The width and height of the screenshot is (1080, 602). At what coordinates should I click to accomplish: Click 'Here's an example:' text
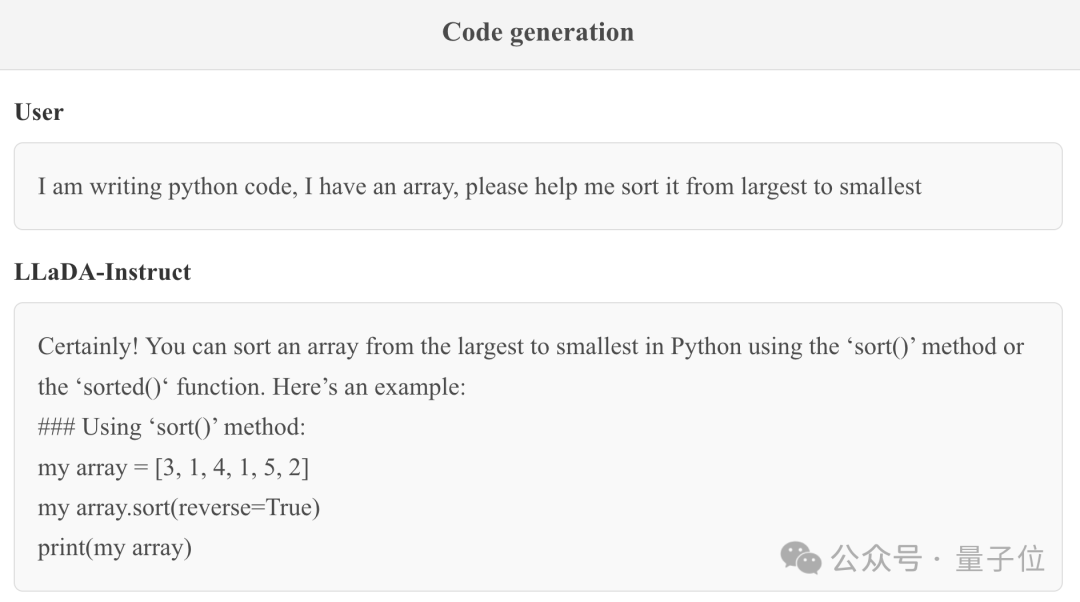click(x=369, y=387)
